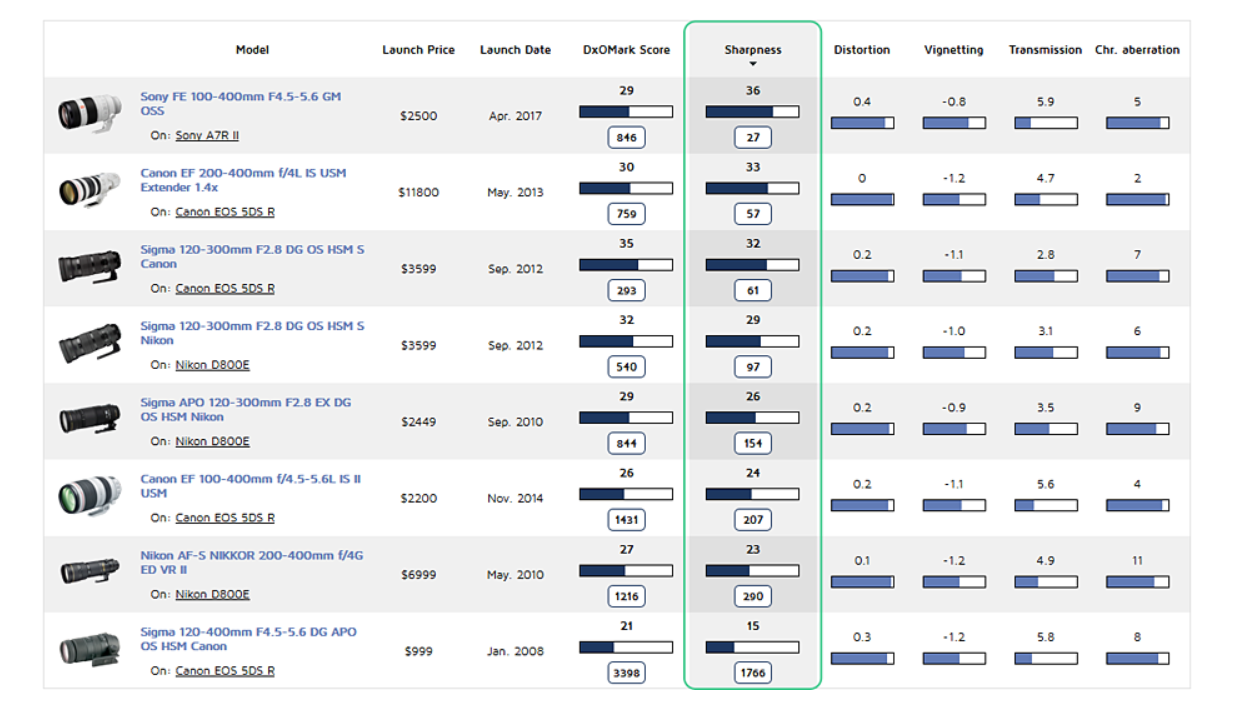This screenshot has width=1252, height=706.
Task: Click the Canon EF 200-400mm lens thumbnail
Action: [89, 189]
